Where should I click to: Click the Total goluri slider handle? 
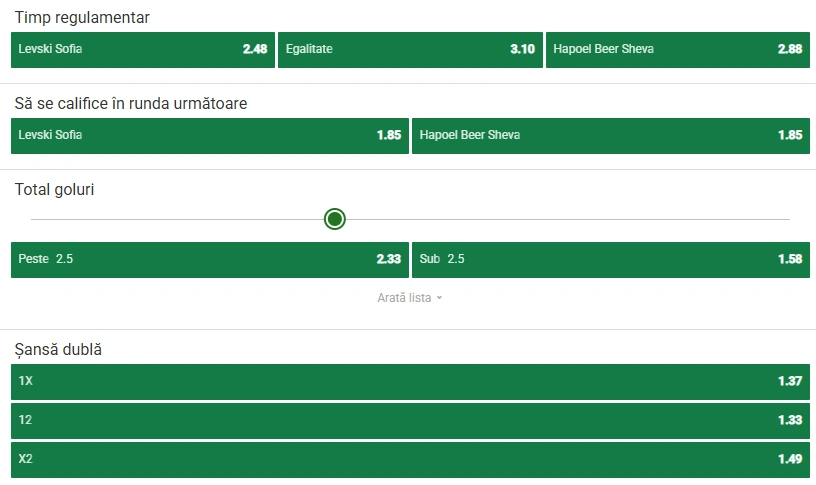point(335,219)
